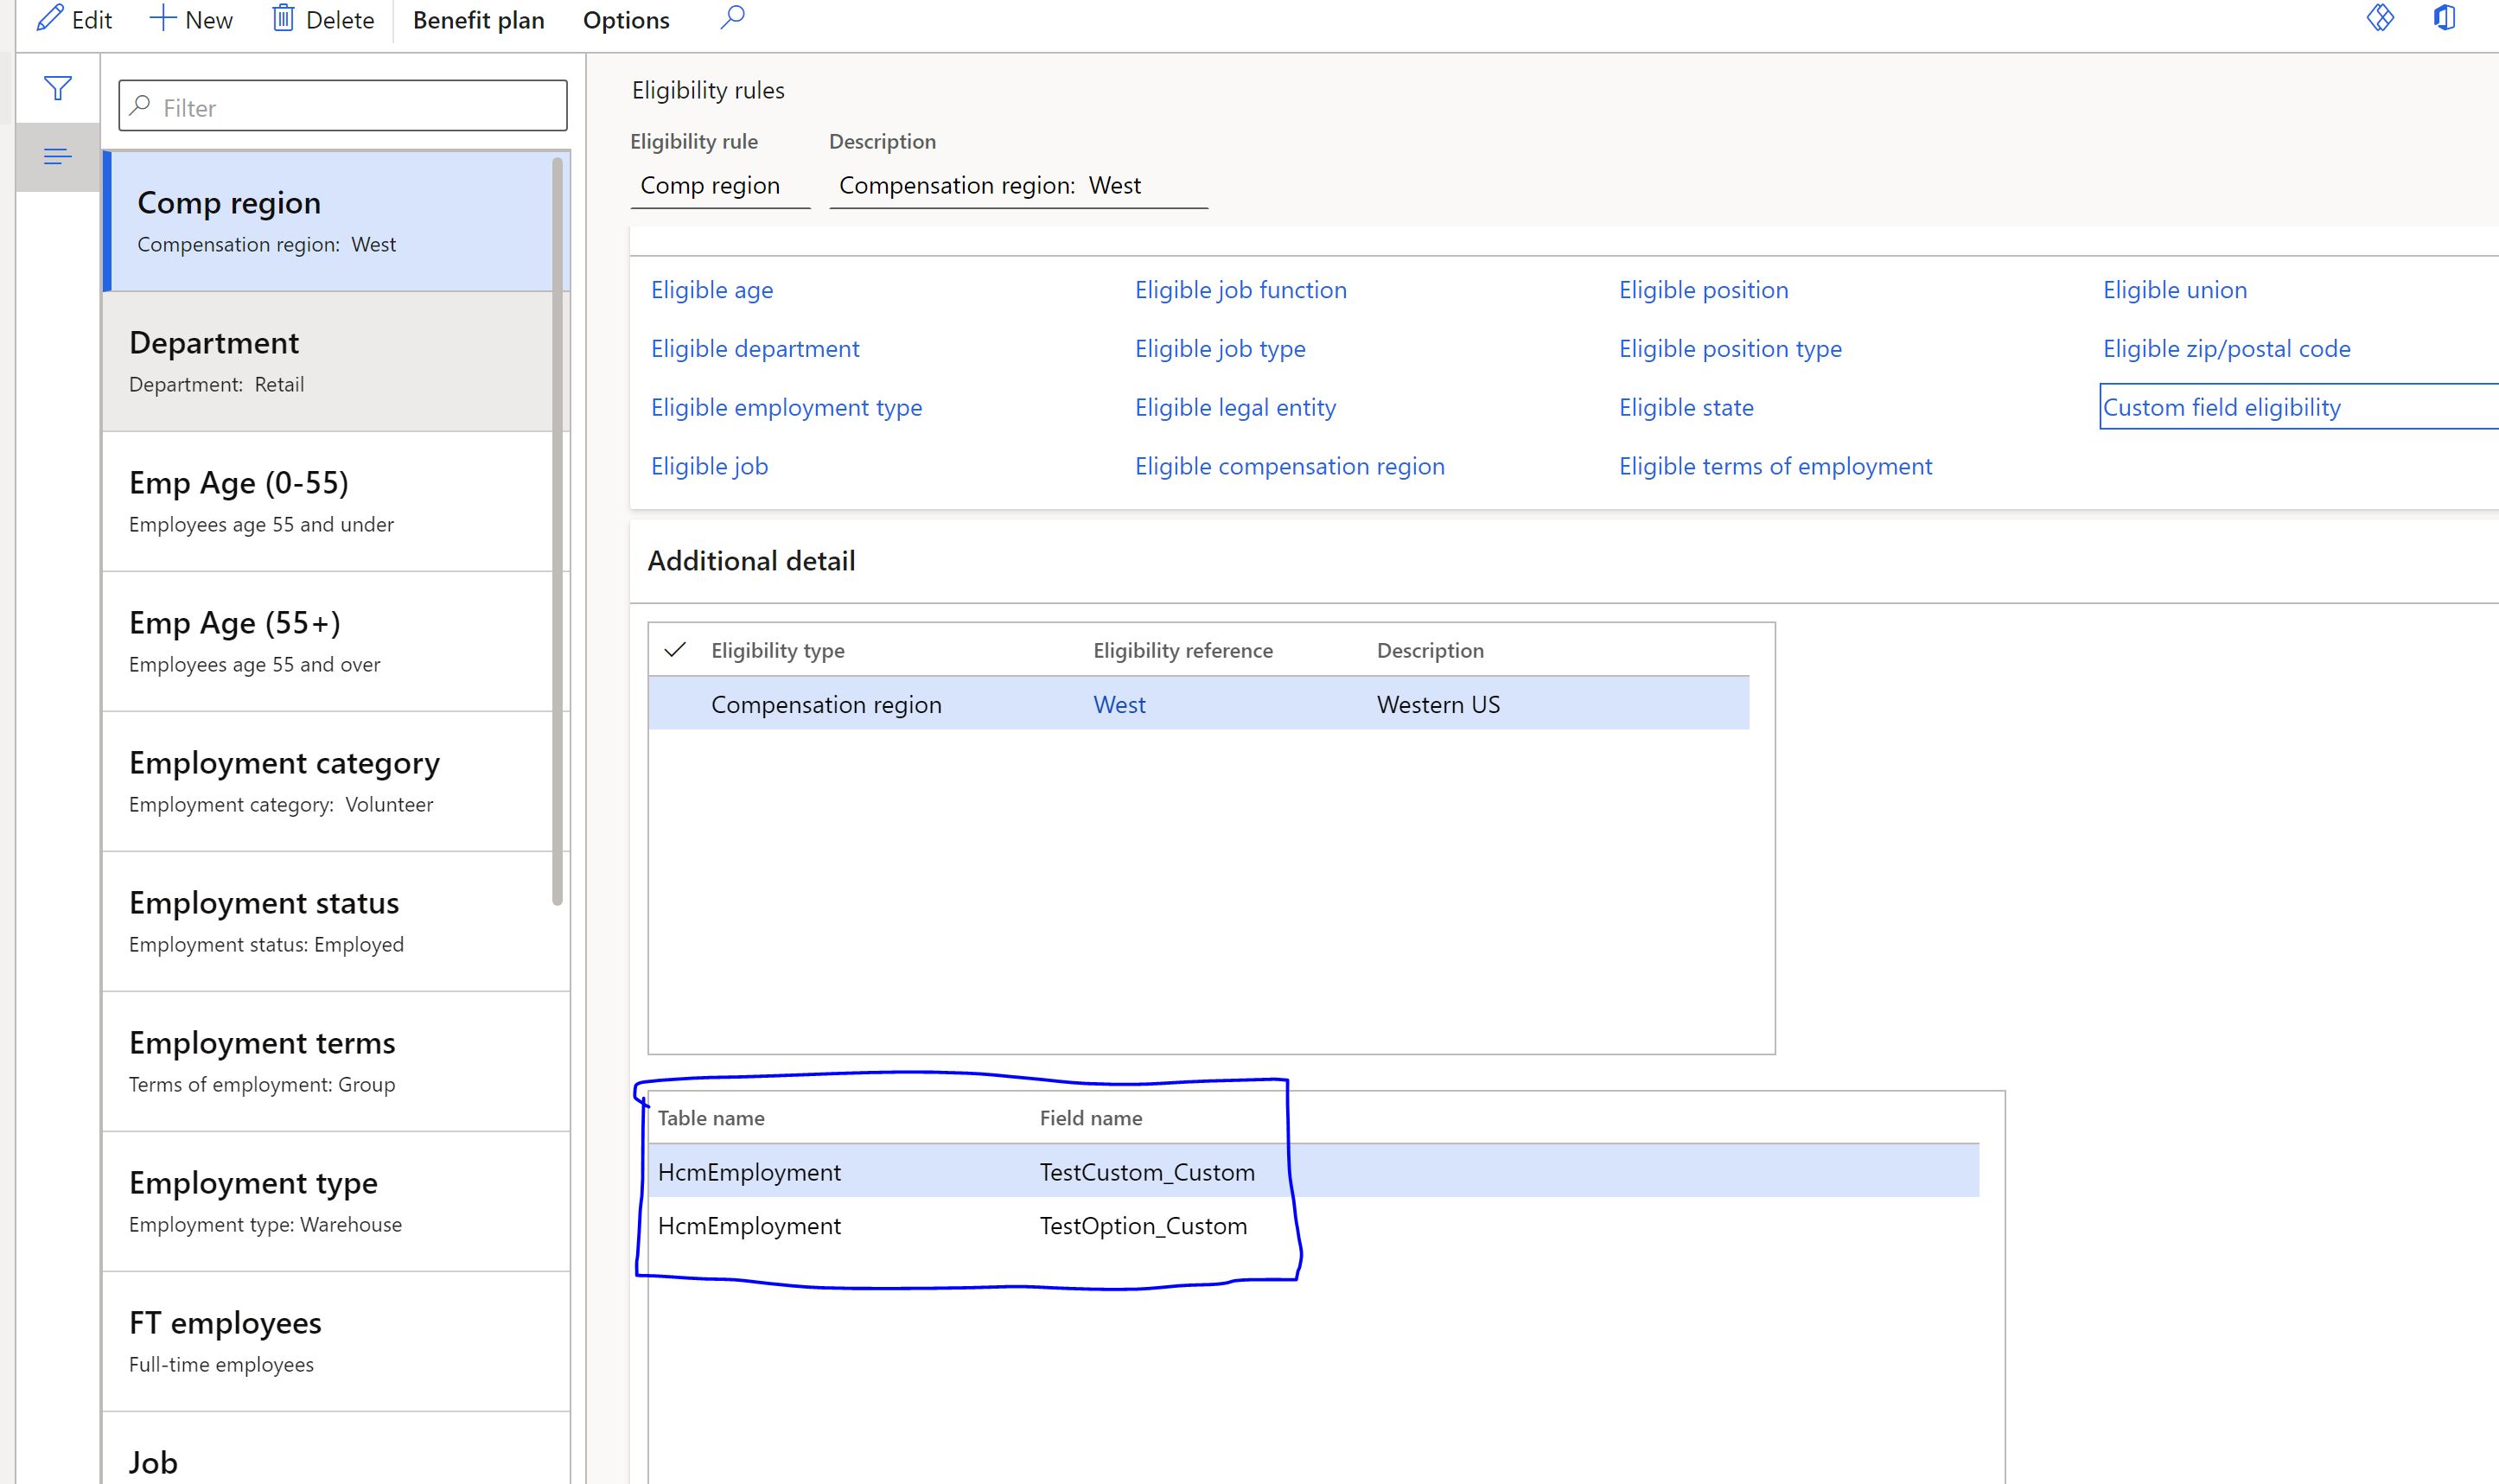Toggle the checkmark on Compensation region row

coord(677,704)
